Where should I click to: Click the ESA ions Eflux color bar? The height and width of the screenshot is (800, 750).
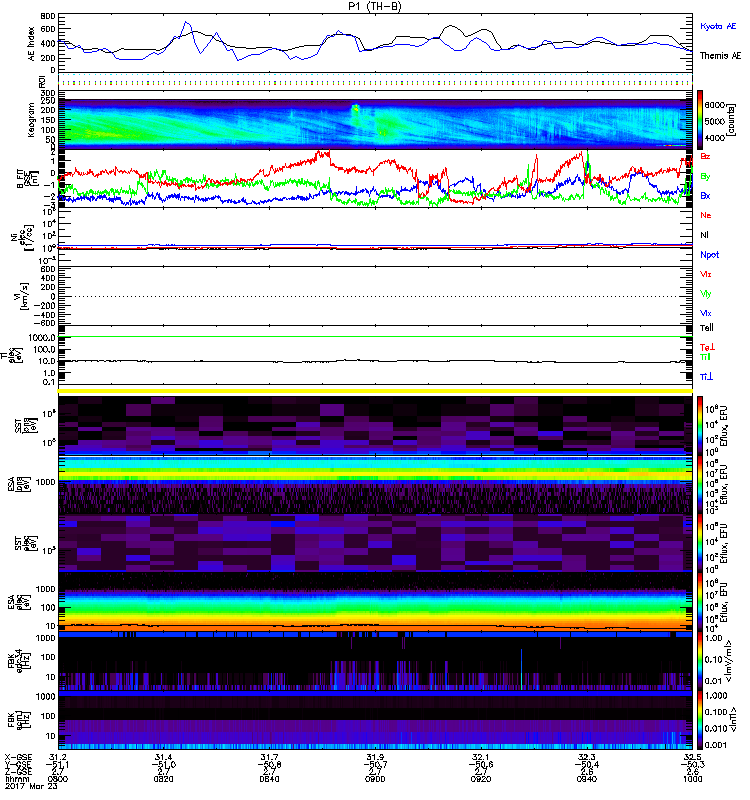[x=700, y=484]
